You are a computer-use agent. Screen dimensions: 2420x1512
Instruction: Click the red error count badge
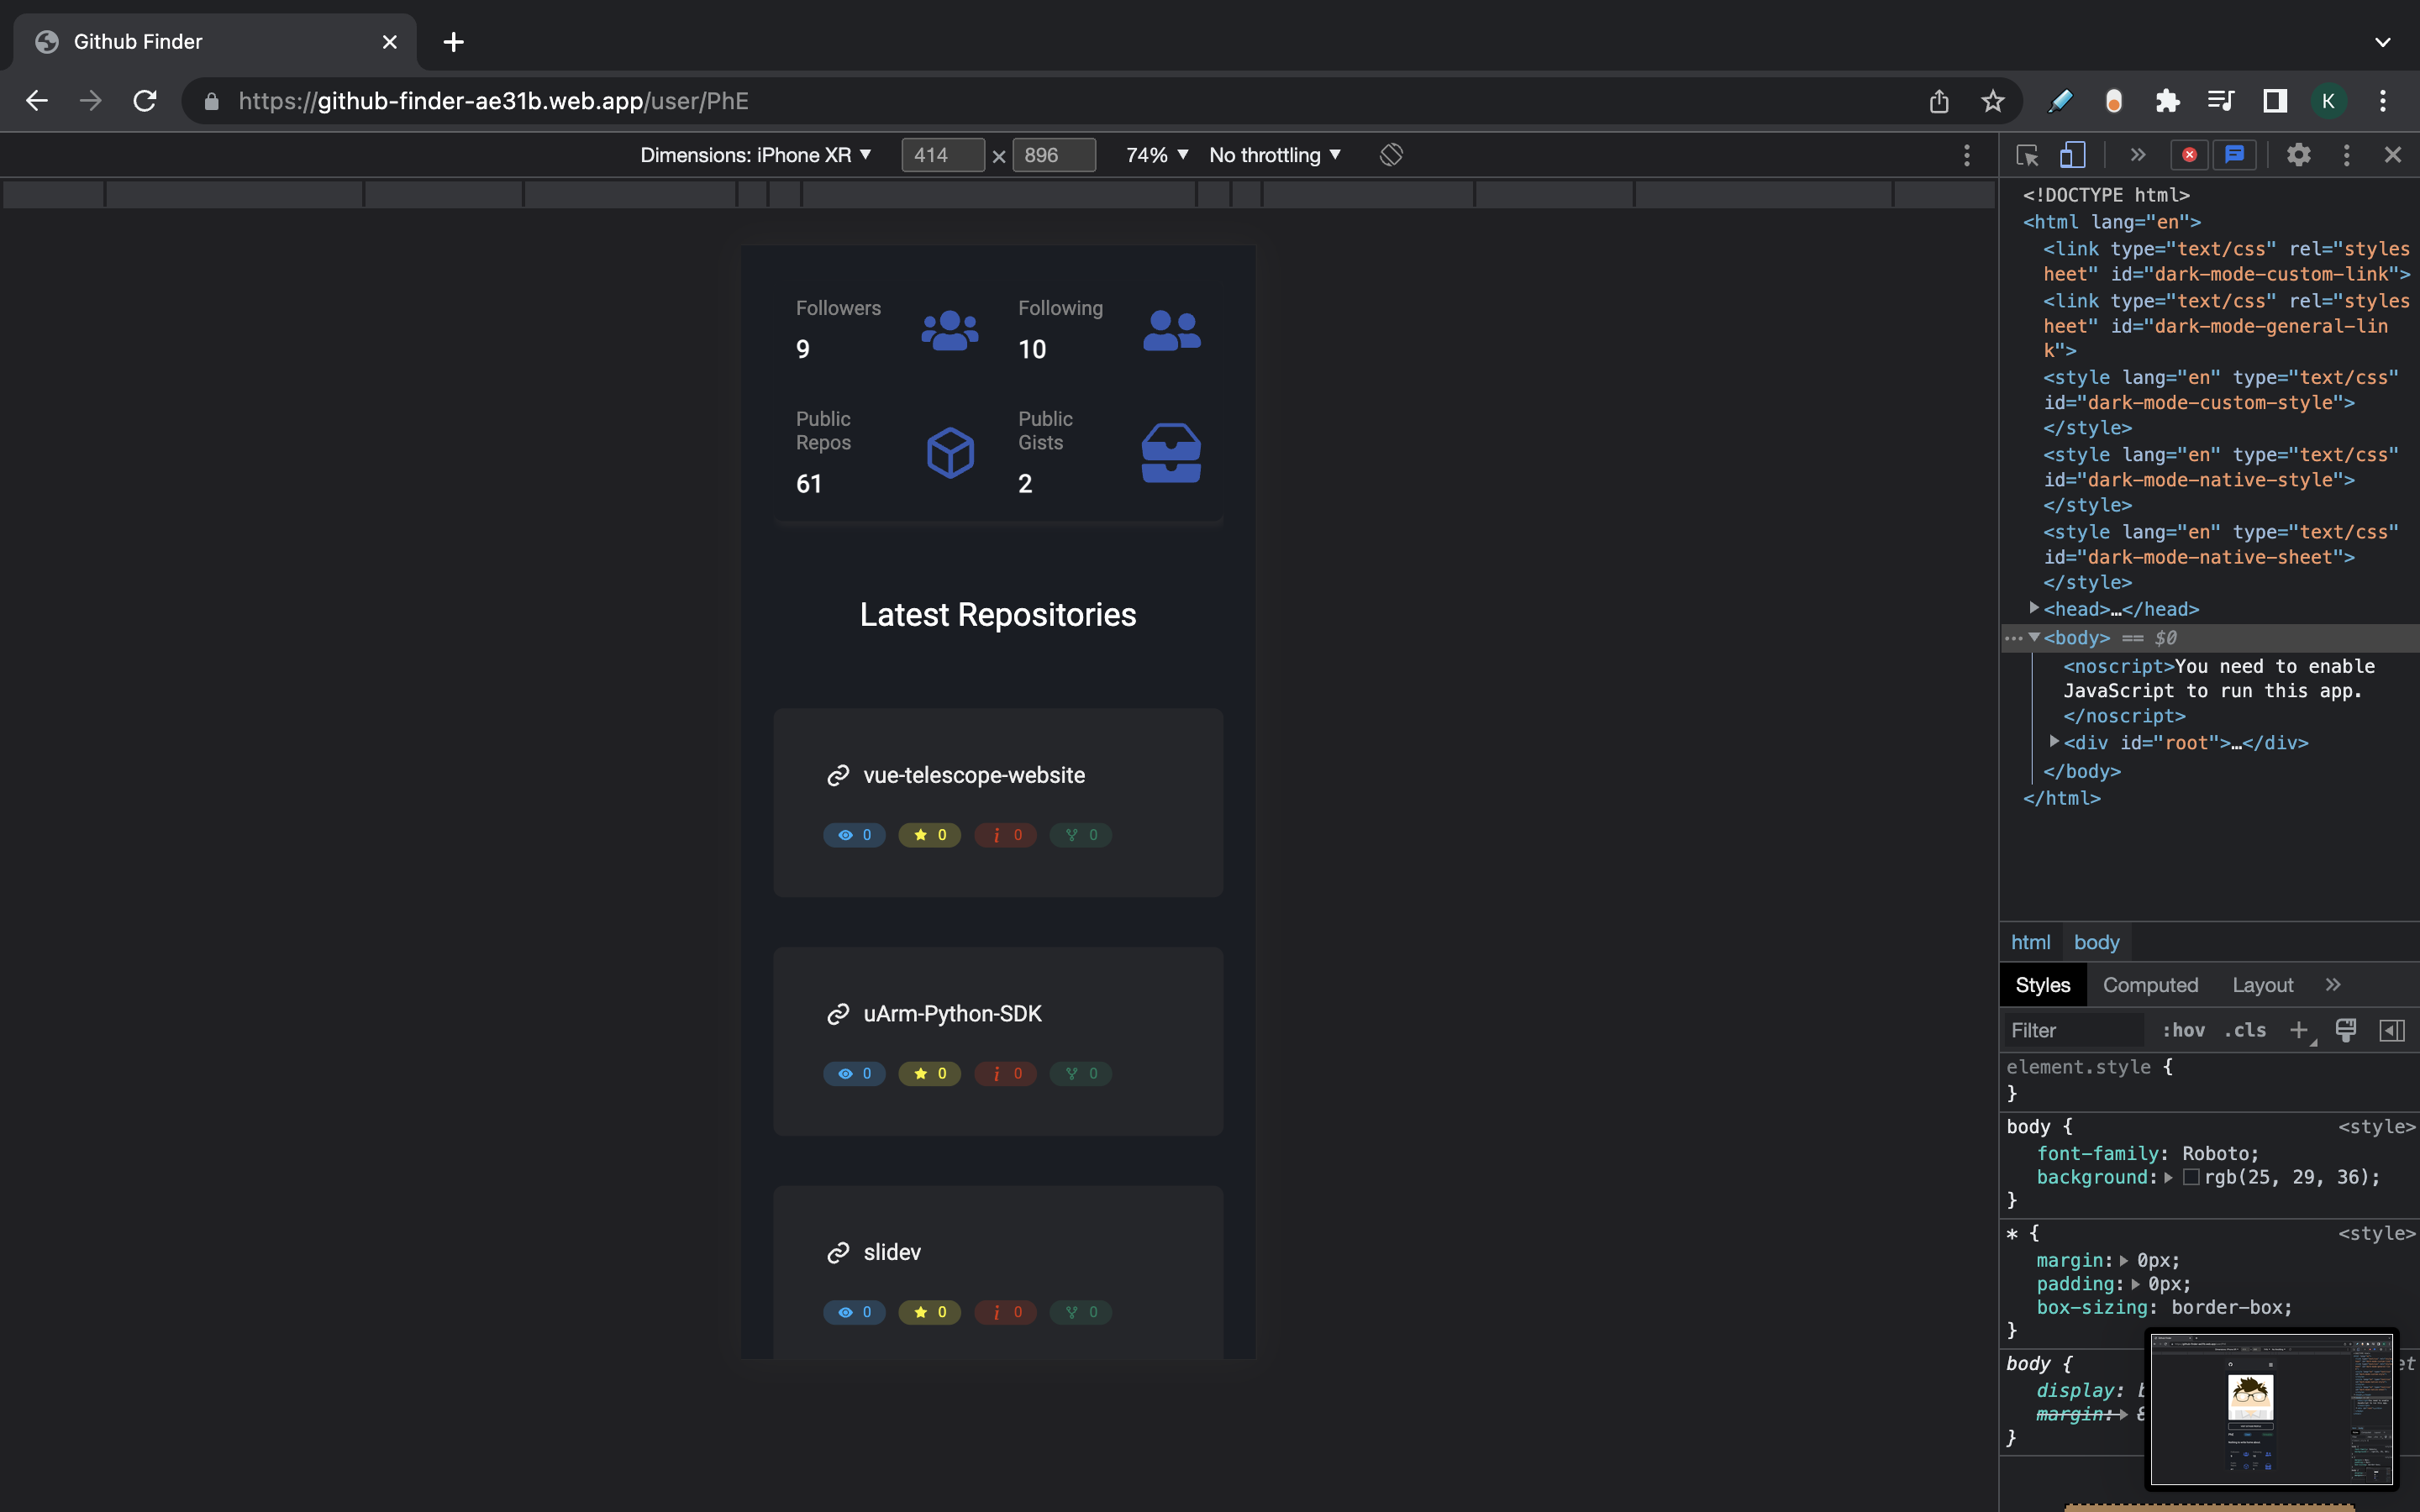(x=2189, y=154)
